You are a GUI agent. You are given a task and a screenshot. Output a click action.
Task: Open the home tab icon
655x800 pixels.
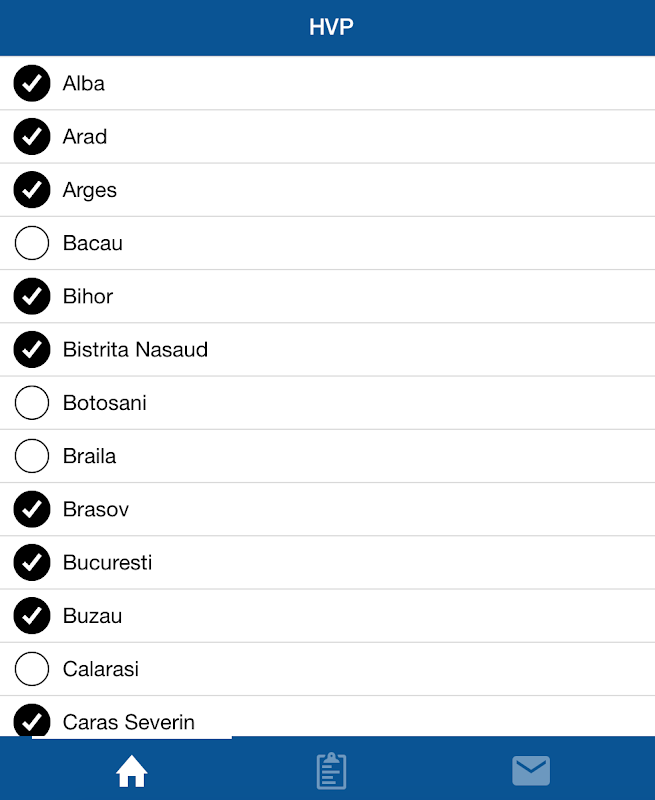(132, 771)
